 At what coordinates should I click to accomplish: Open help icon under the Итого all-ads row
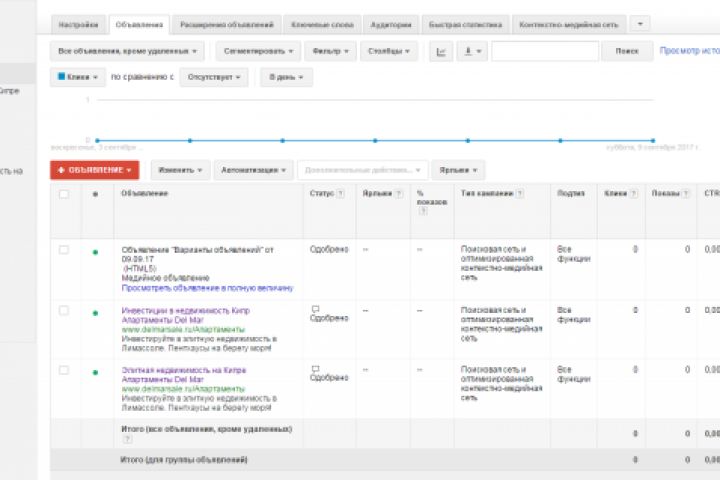[128, 440]
